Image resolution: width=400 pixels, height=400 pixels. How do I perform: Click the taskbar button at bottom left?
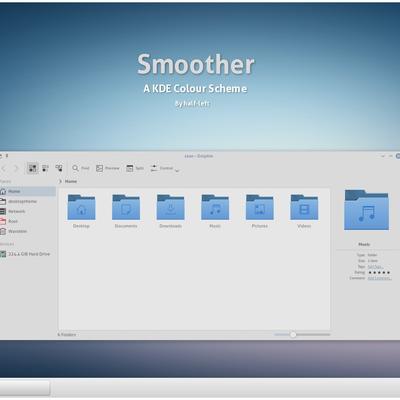pyautogui.click(x=25, y=388)
